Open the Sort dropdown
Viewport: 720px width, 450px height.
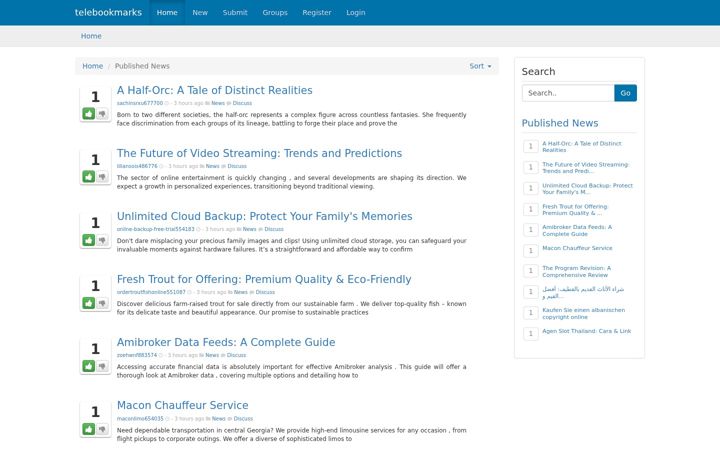point(480,66)
